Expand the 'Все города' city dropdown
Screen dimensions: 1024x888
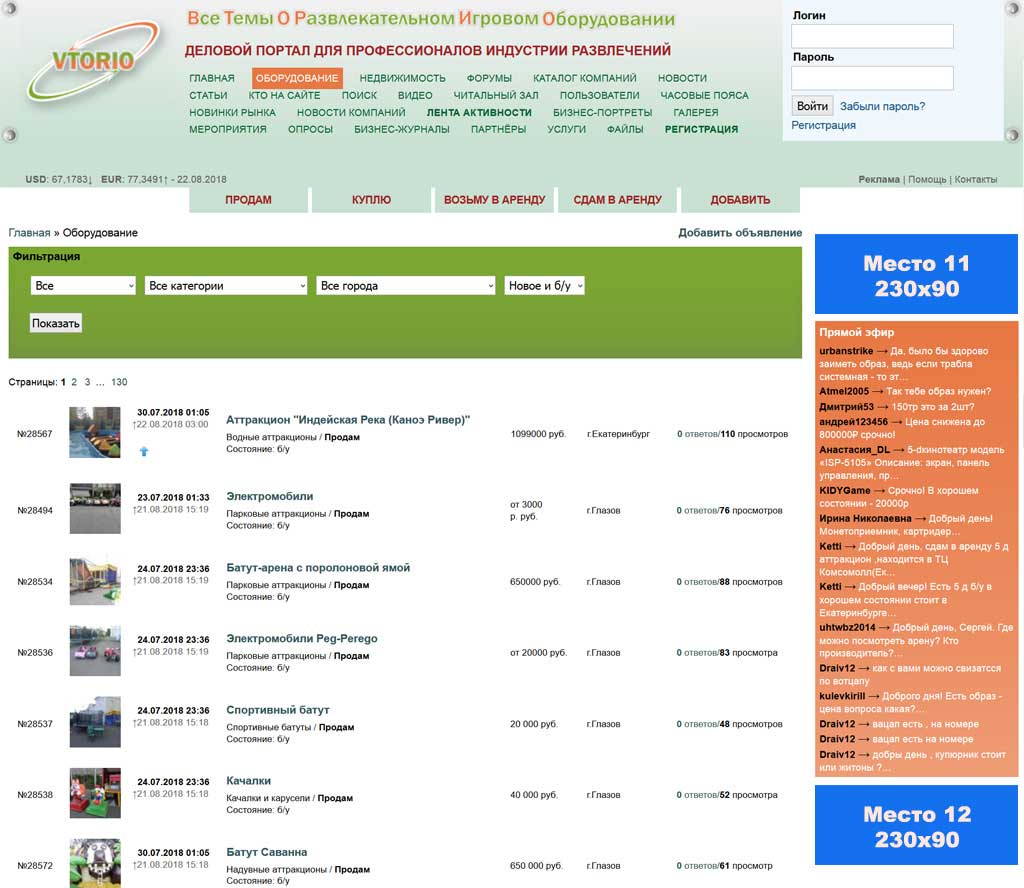point(405,286)
